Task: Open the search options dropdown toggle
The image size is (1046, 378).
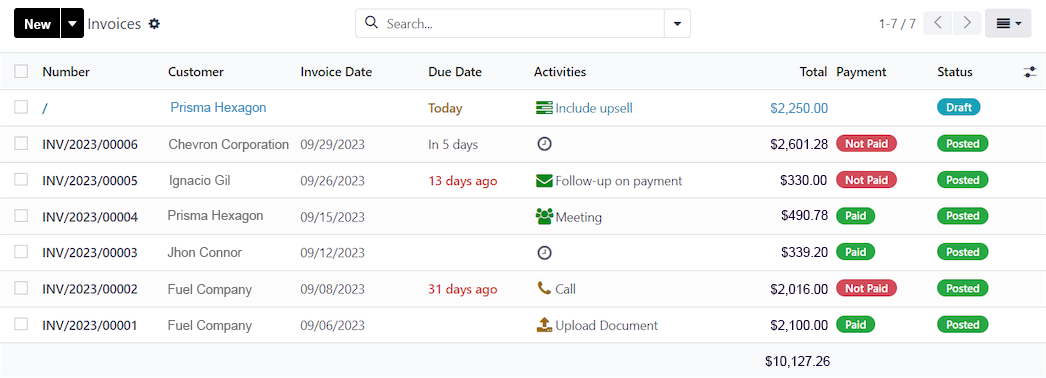Action: click(x=677, y=23)
